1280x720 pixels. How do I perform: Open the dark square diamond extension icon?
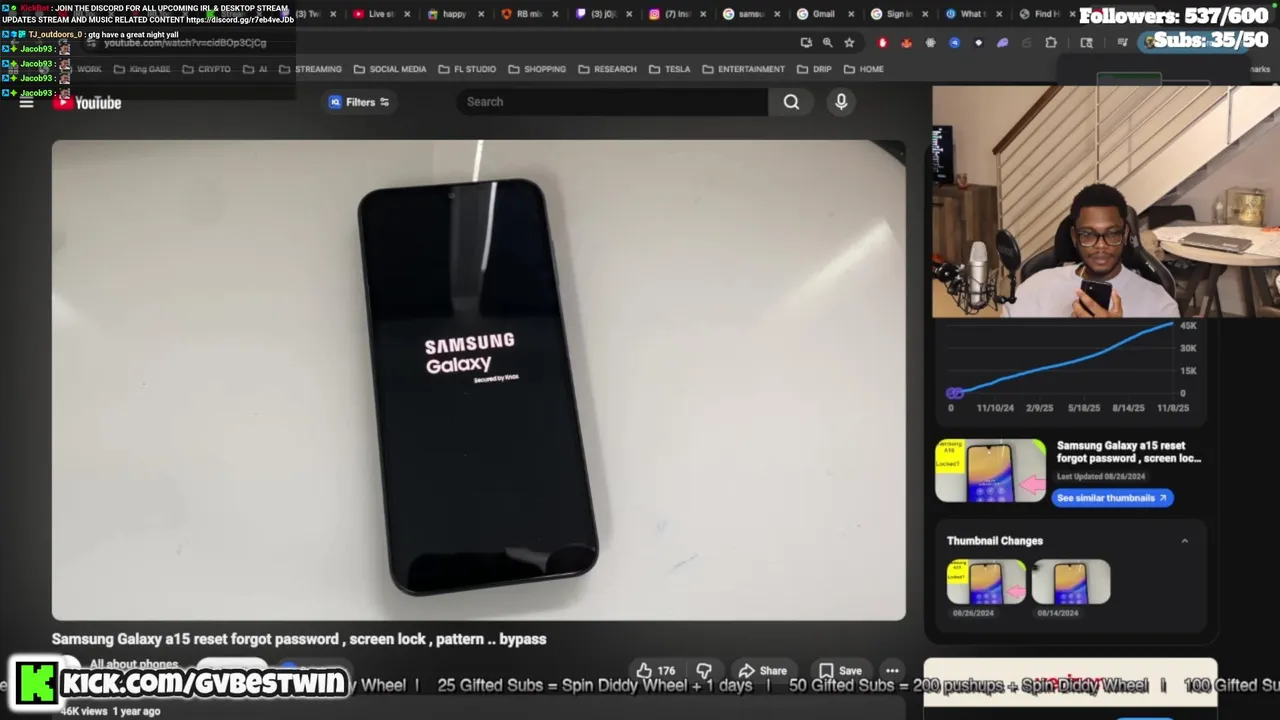(978, 43)
